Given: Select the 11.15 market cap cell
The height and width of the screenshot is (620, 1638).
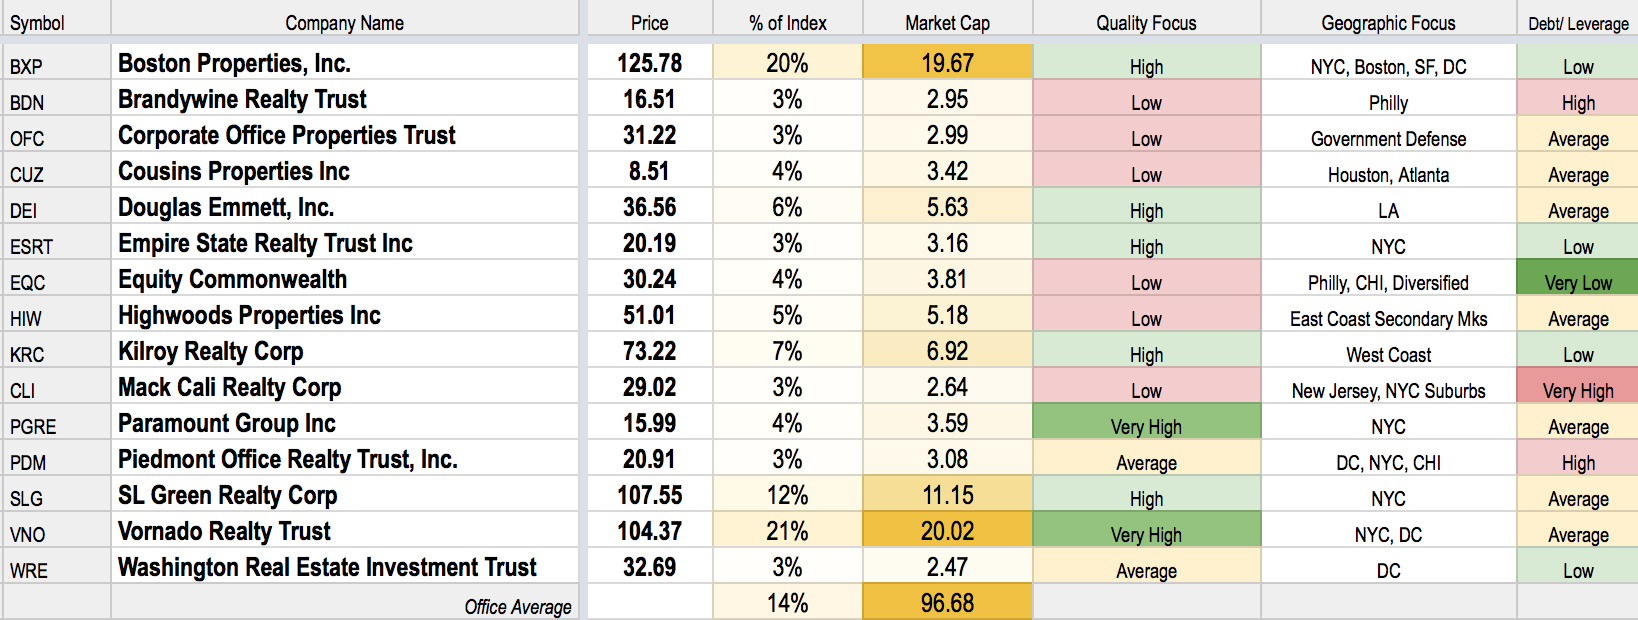Looking at the screenshot, I should [x=947, y=494].
